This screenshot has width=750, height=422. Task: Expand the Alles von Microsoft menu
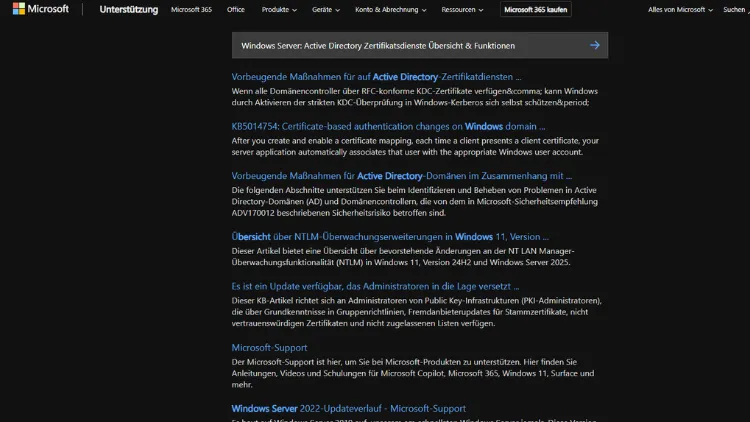pos(680,10)
